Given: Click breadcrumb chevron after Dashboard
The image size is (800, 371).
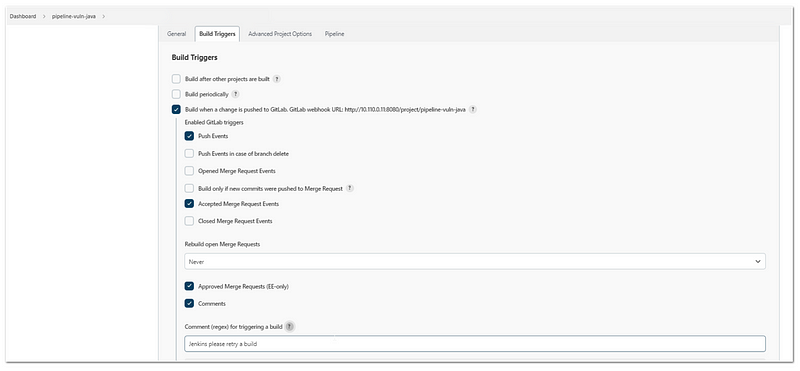Looking at the screenshot, I should tap(44, 16).
